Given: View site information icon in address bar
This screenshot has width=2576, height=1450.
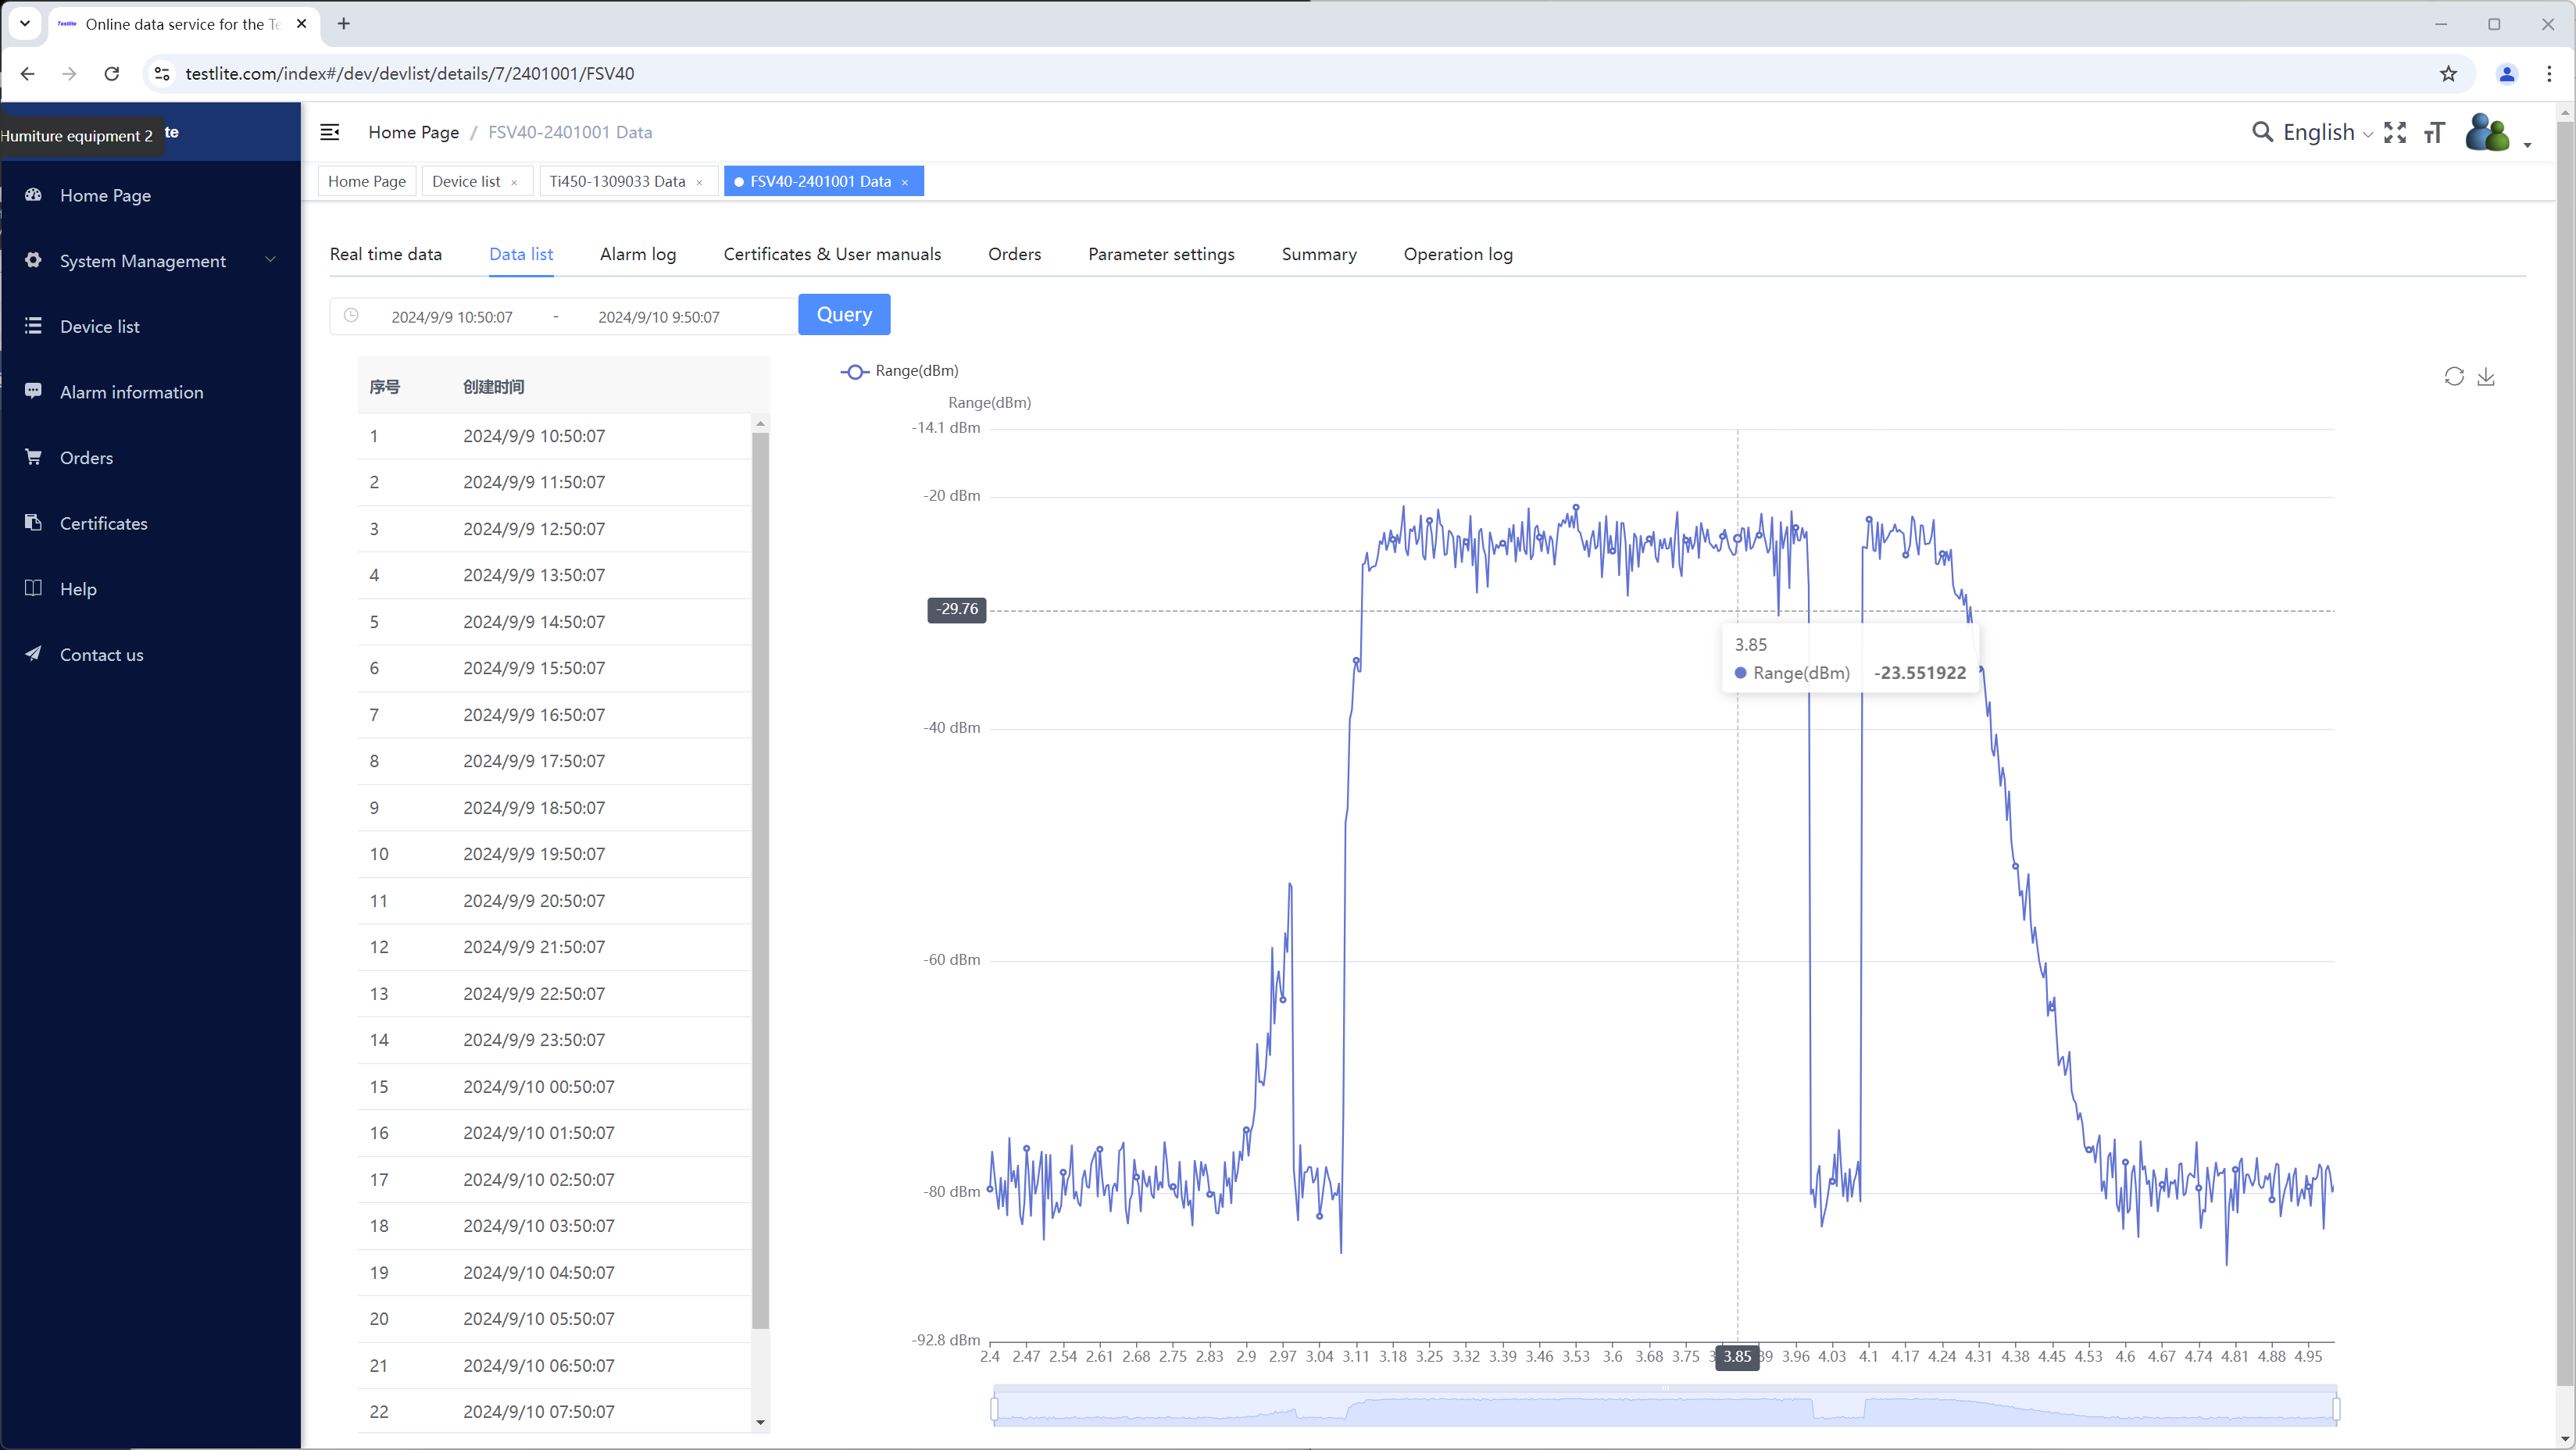Looking at the screenshot, I should click(162, 74).
